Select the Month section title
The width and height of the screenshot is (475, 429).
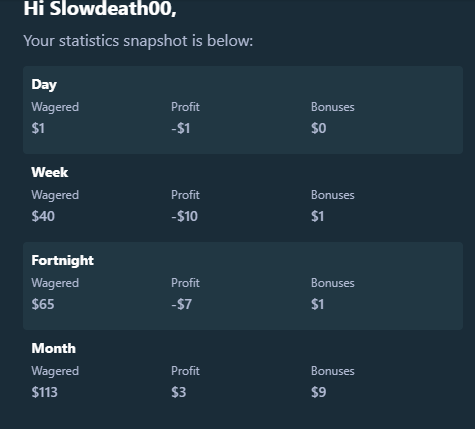tap(54, 348)
